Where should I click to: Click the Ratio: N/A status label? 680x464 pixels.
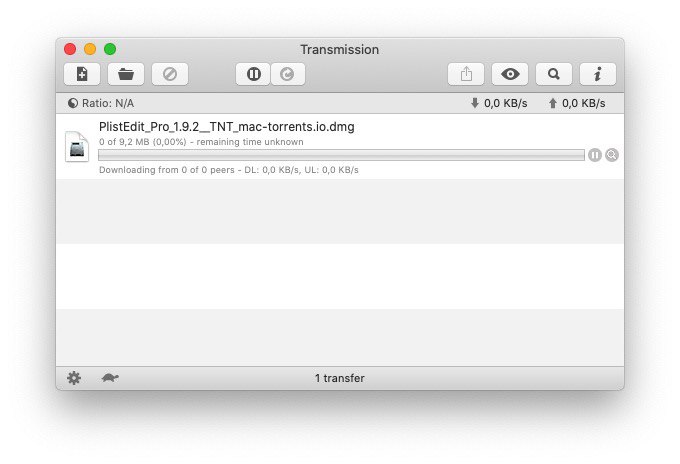pos(108,103)
